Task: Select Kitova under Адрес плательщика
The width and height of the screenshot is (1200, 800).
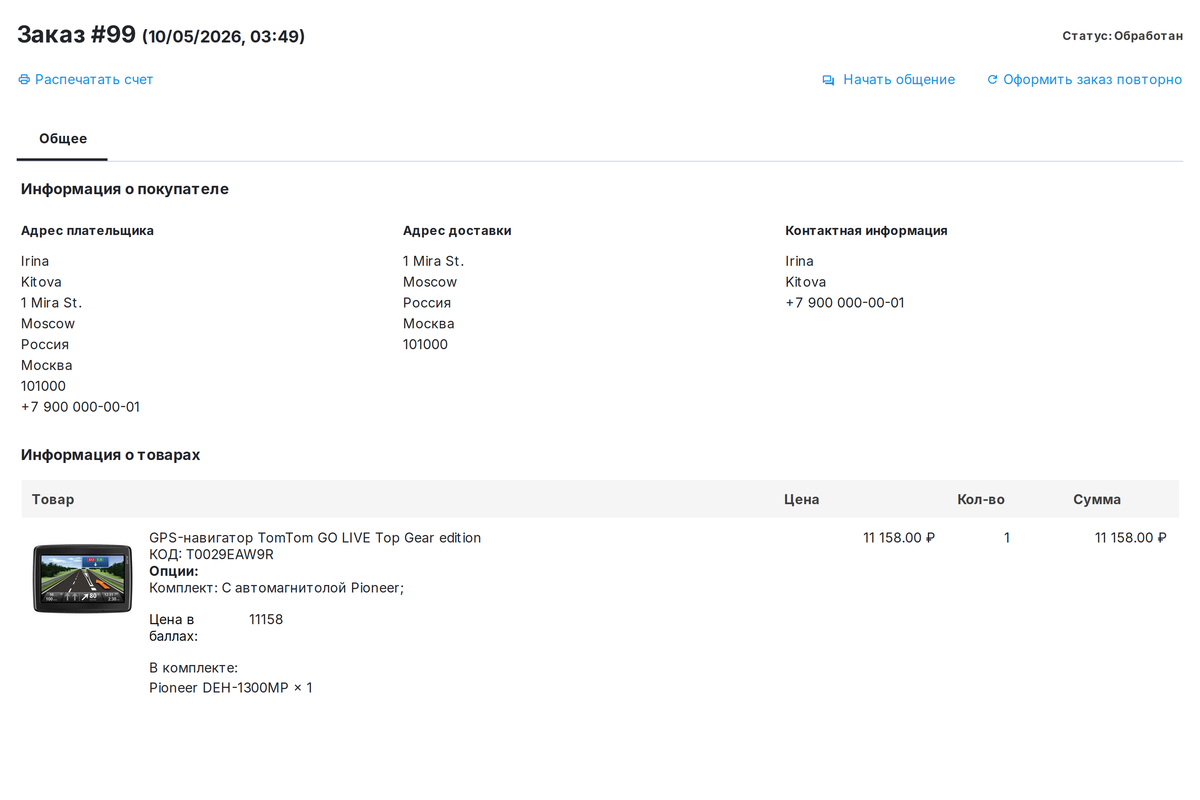Action: click(41, 282)
